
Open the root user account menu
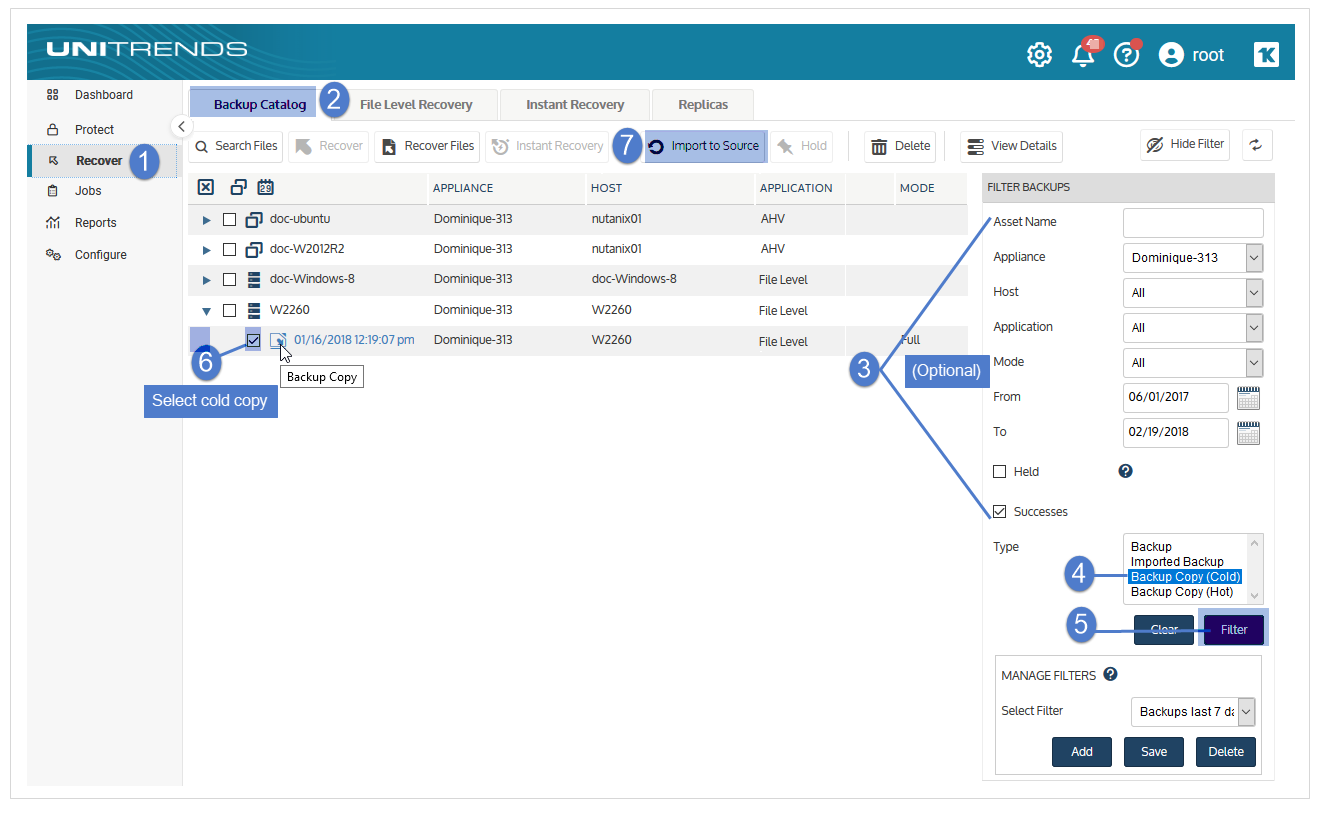click(1191, 55)
